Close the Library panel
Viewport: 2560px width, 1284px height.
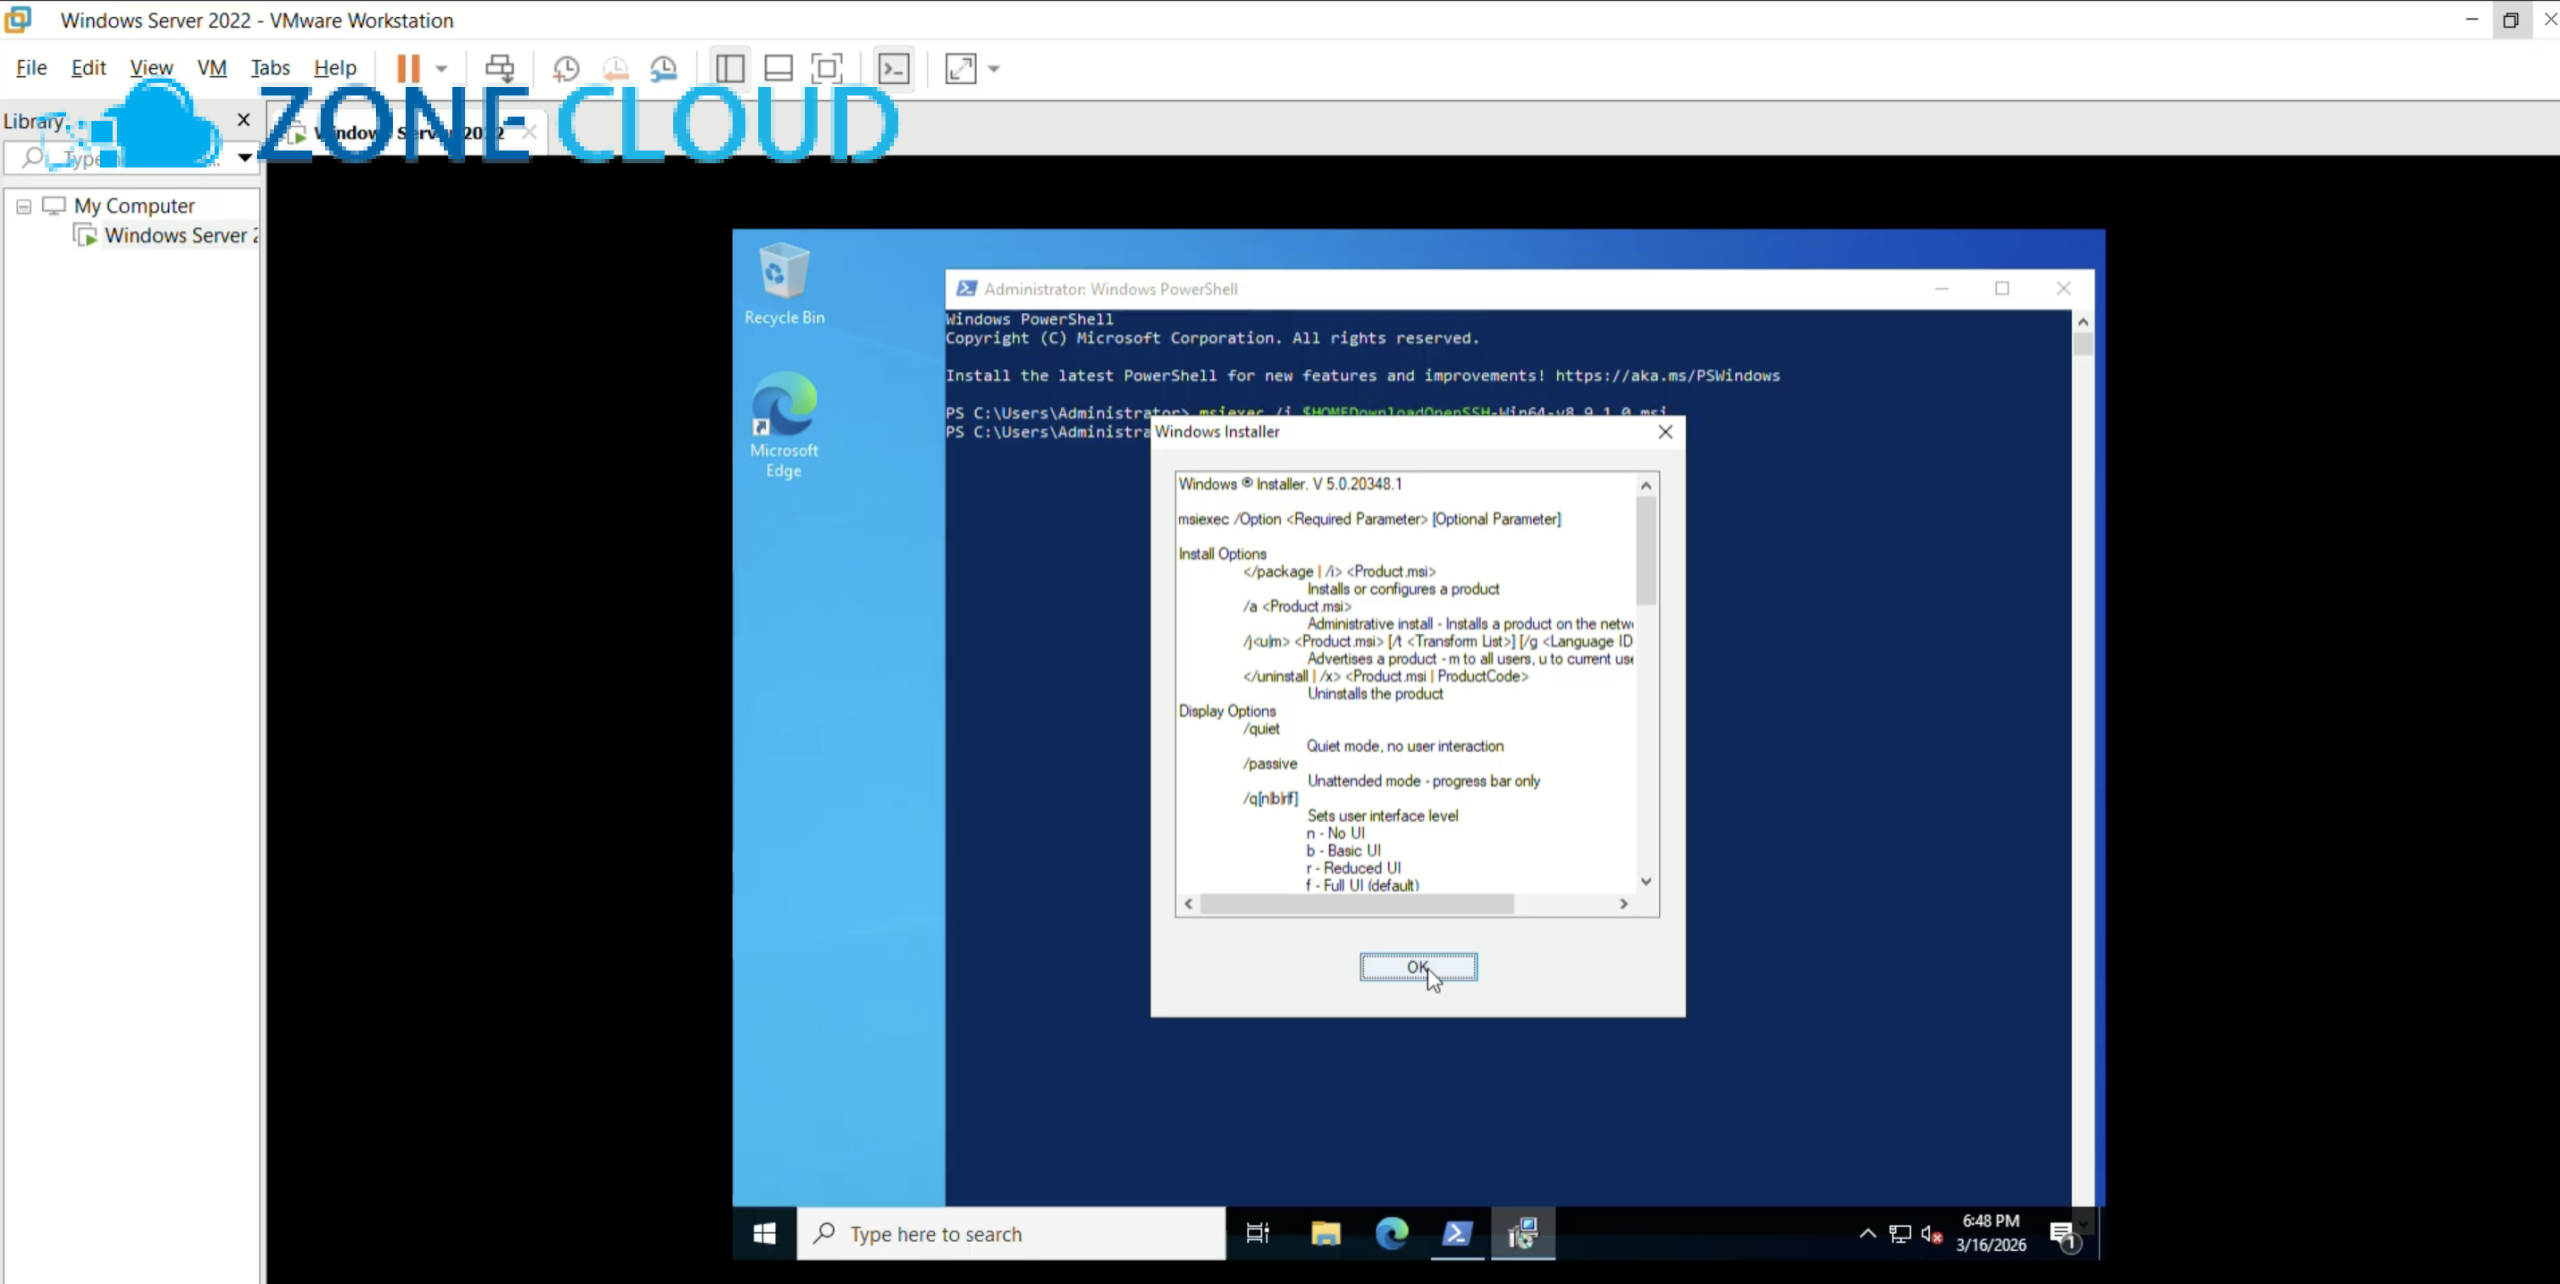point(243,120)
